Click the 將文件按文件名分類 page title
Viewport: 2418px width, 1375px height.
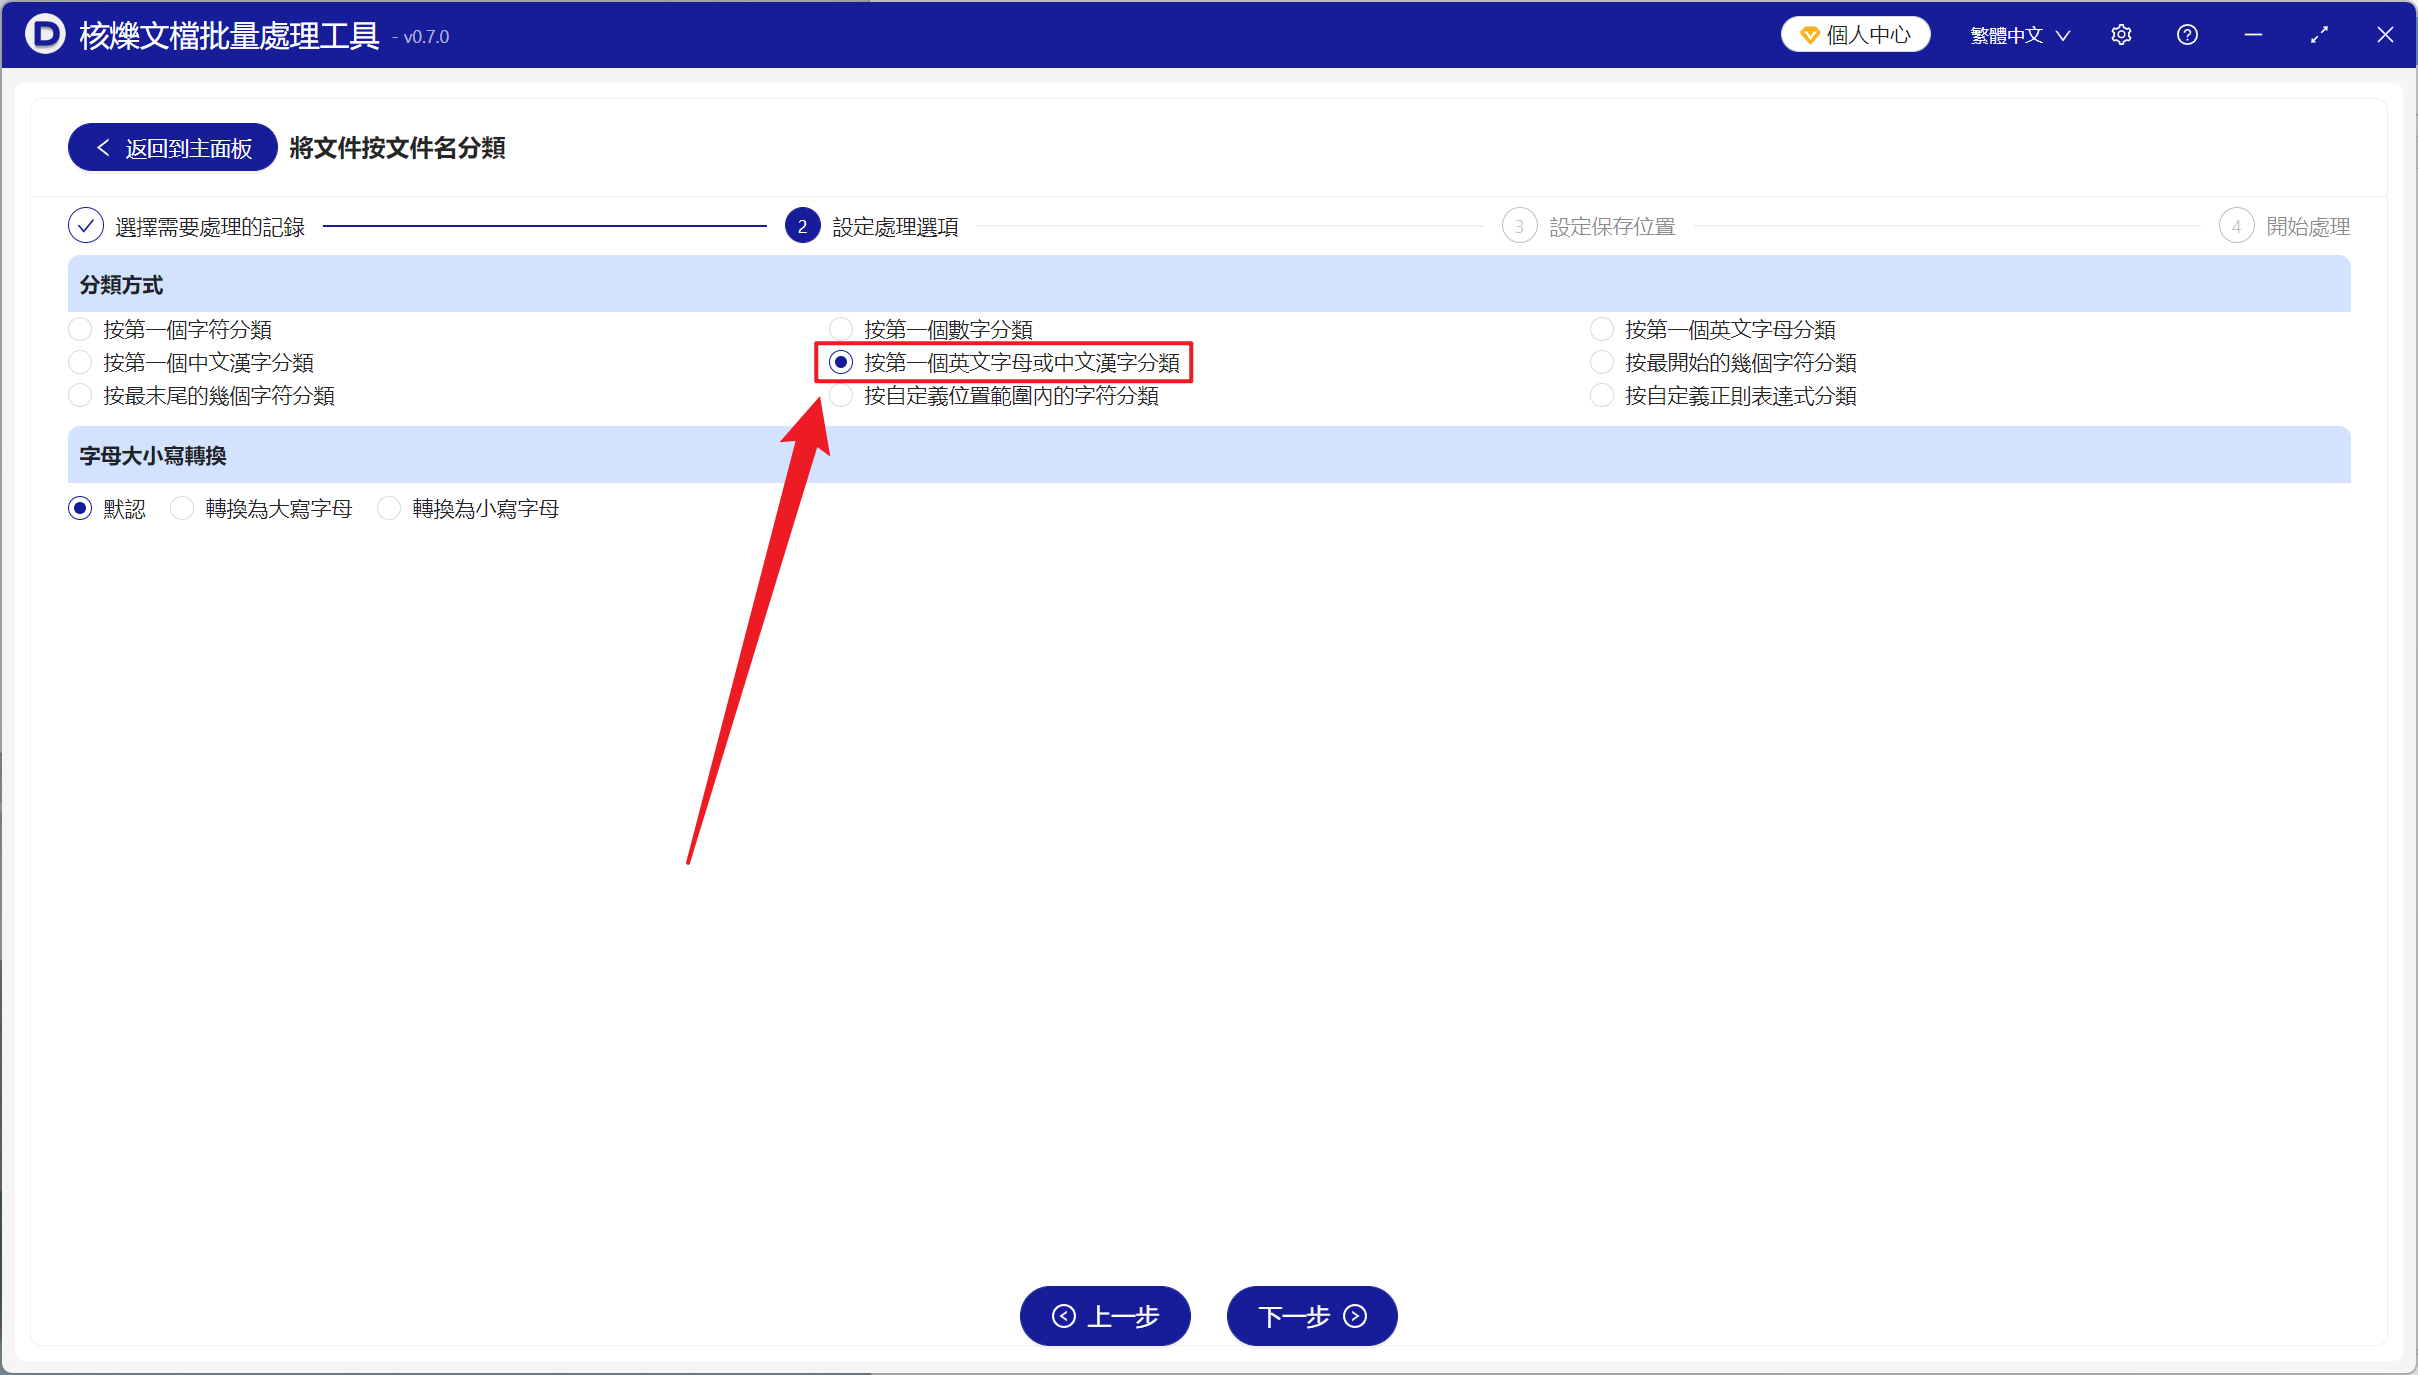click(397, 148)
